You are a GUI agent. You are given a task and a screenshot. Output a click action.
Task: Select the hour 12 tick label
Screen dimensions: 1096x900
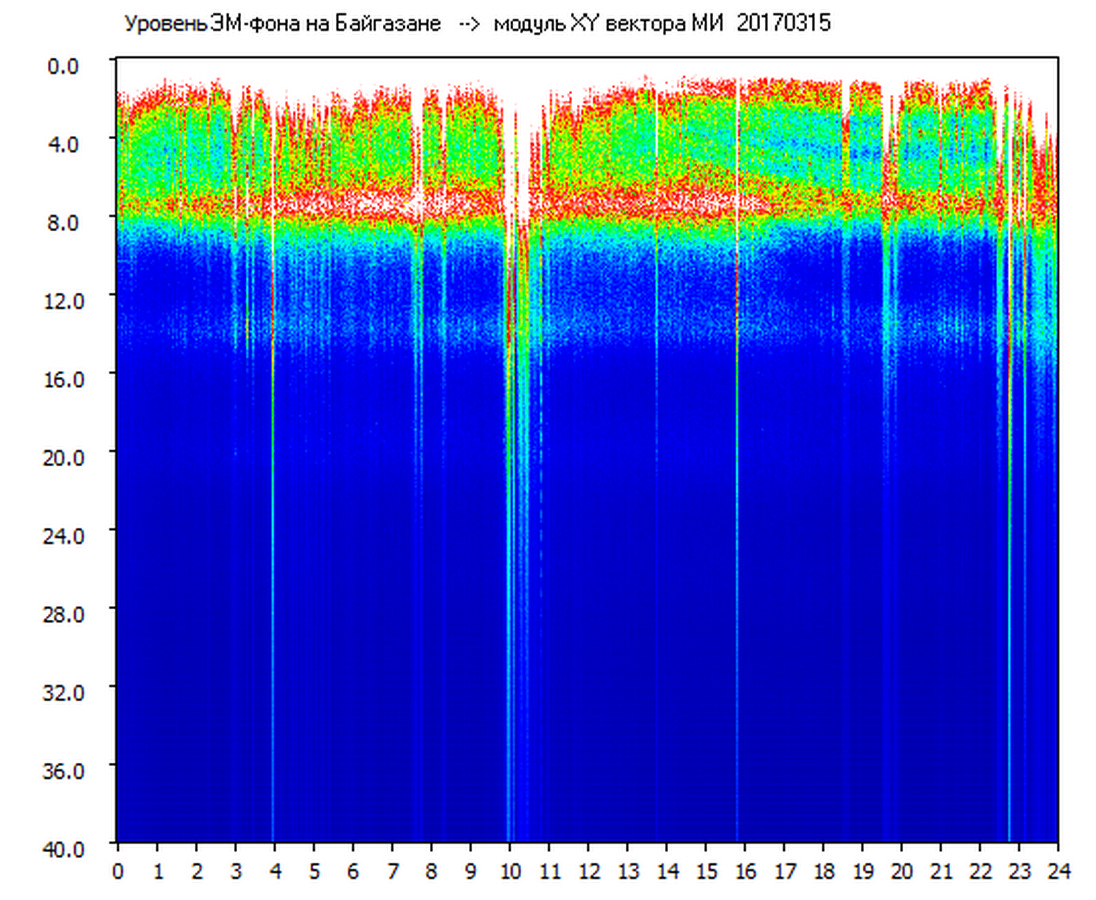tap(588, 871)
